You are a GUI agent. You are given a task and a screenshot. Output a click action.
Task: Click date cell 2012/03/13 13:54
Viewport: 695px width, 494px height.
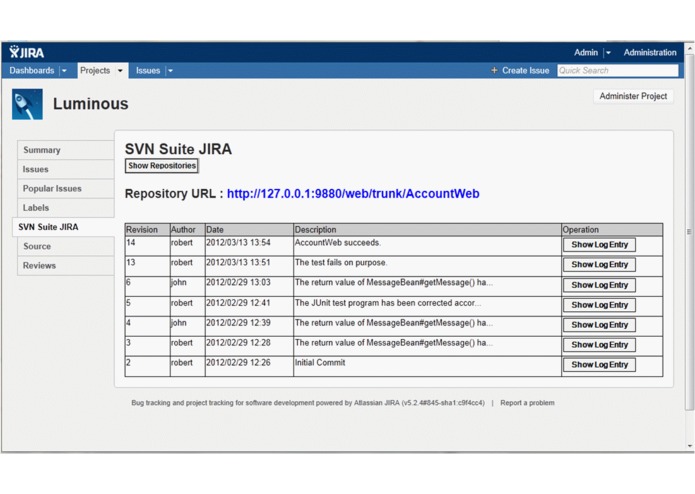click(x=249, y=246)
